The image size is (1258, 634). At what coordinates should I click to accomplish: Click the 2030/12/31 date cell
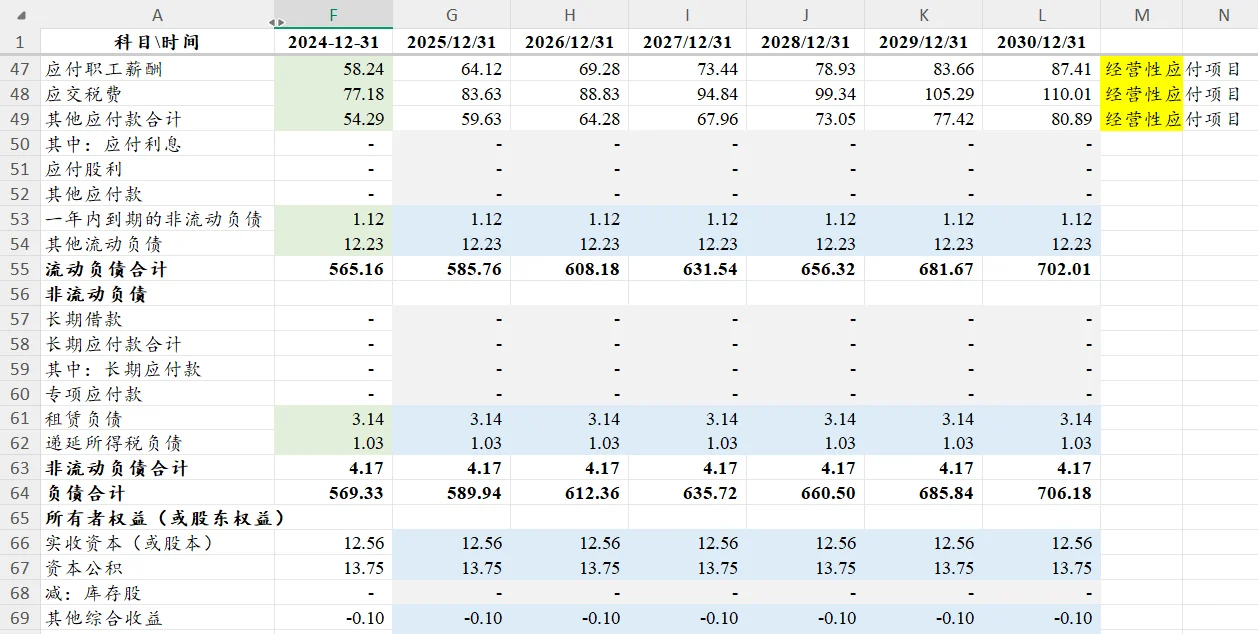(1041, 42)
